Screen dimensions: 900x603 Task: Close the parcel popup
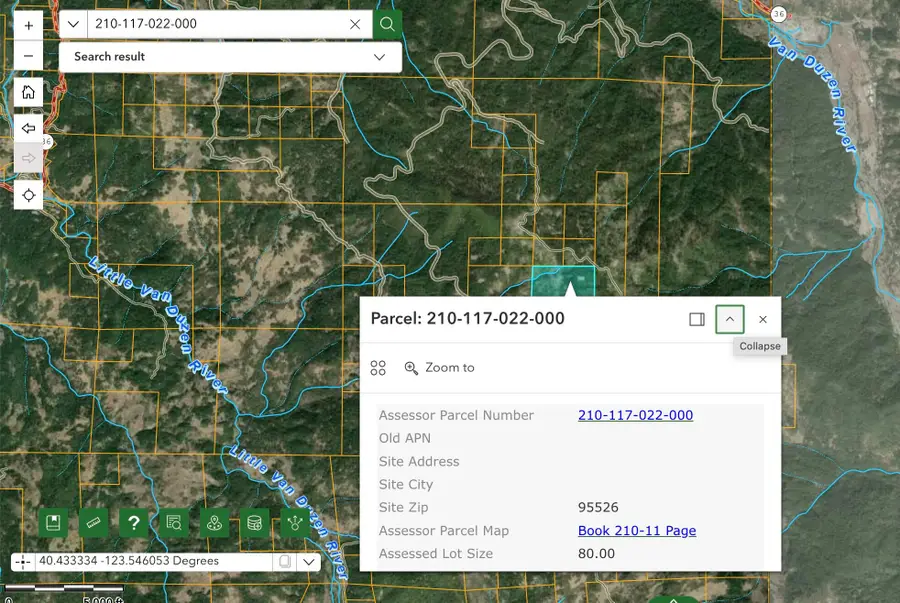pos(763,320)
